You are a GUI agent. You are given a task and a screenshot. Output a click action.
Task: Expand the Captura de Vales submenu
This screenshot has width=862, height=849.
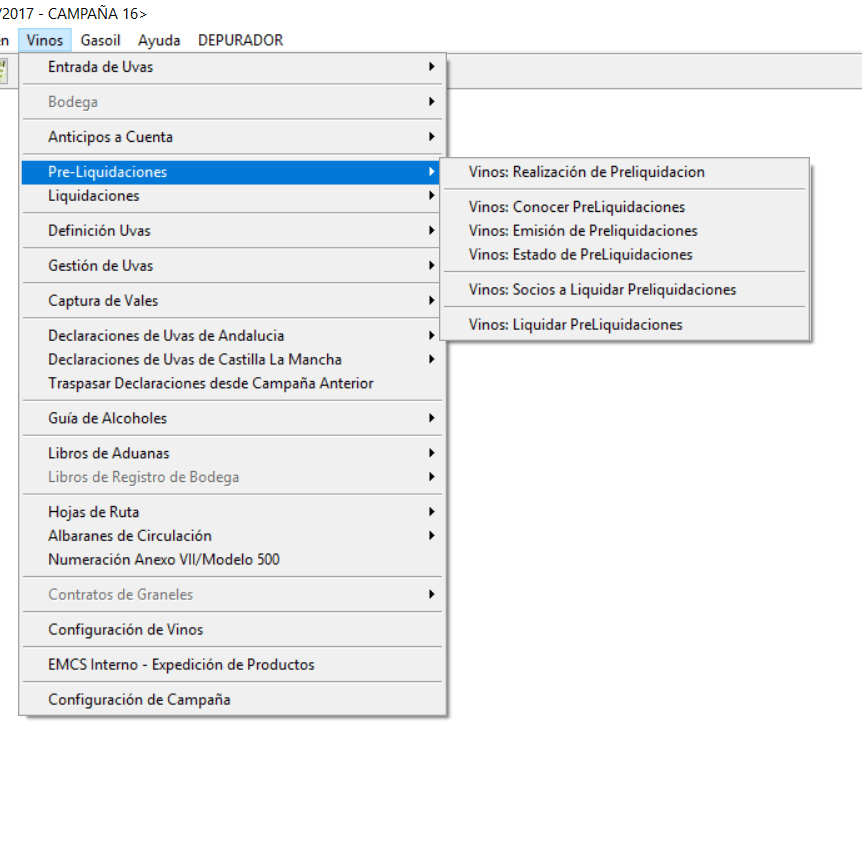103,301
